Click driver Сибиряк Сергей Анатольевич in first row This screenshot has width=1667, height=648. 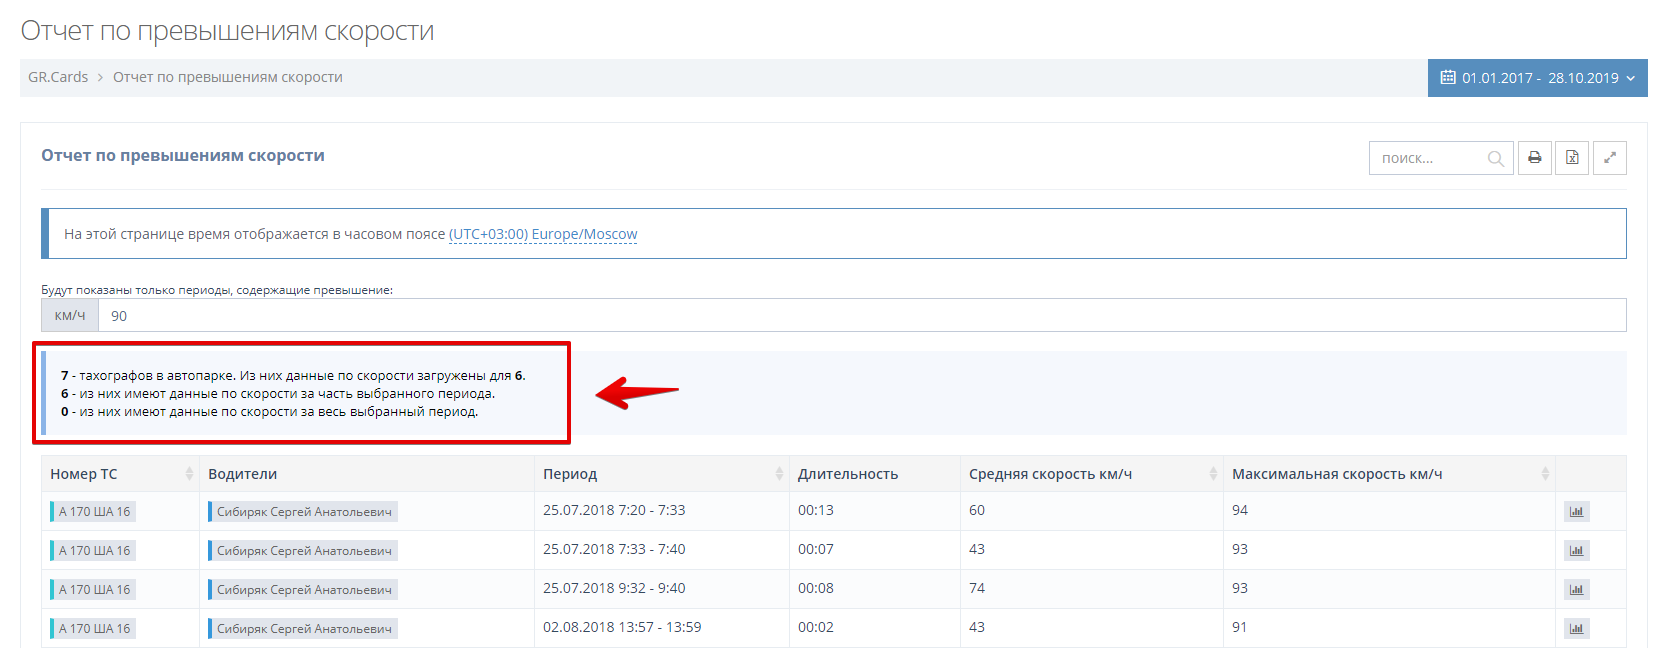pyautogui.click(x=304, y=512)
